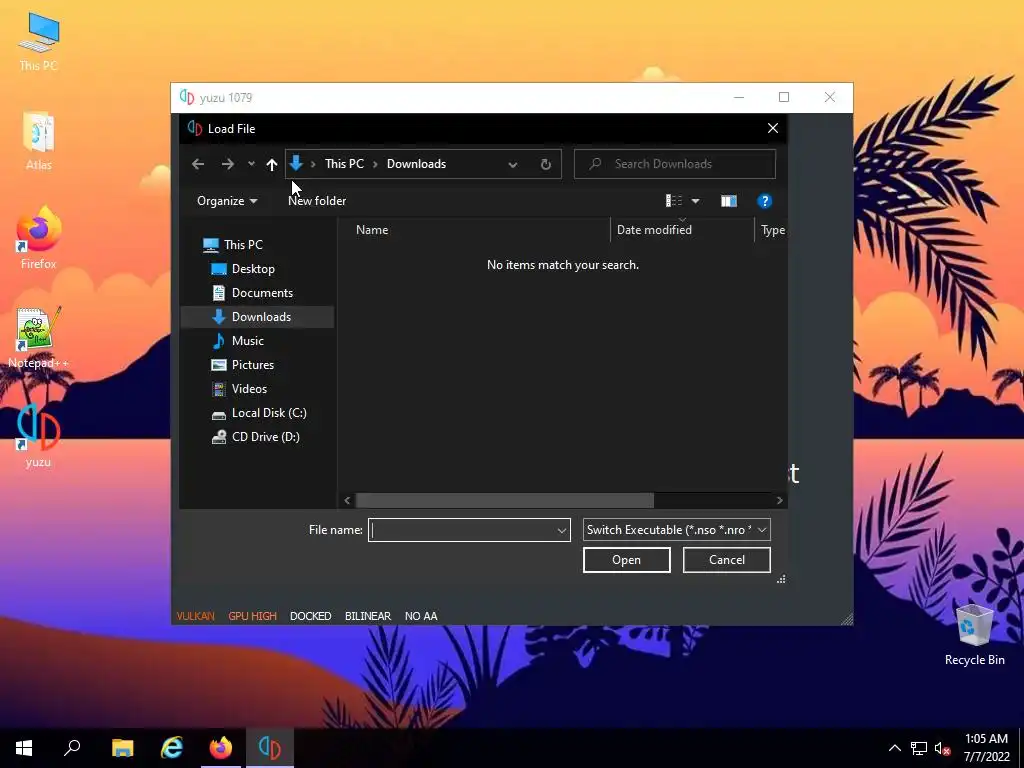Cancel the Load File dialog
The width and height of the screenshot is (1024, 768).
click(726, 560)
